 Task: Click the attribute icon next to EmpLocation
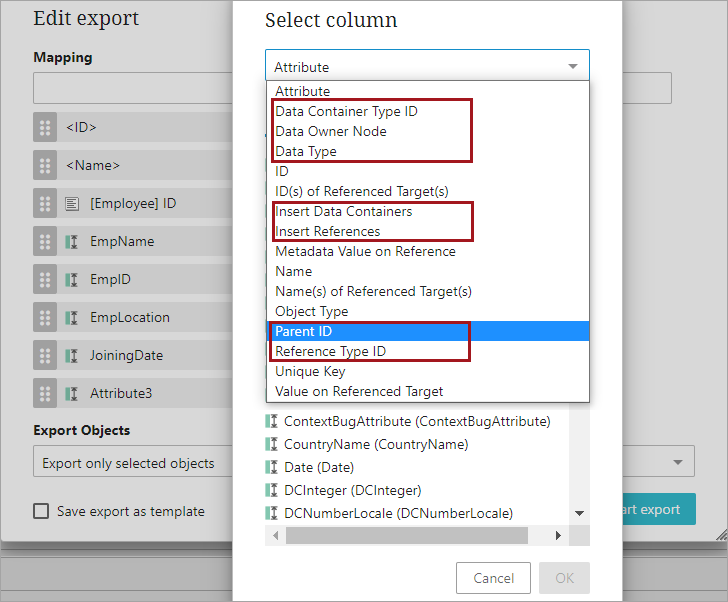click(x=72, y=318)
